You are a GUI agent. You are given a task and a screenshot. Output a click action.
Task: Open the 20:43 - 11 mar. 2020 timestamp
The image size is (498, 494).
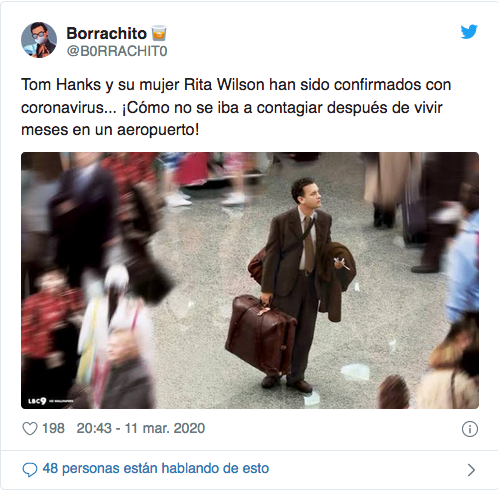[141, 428]
